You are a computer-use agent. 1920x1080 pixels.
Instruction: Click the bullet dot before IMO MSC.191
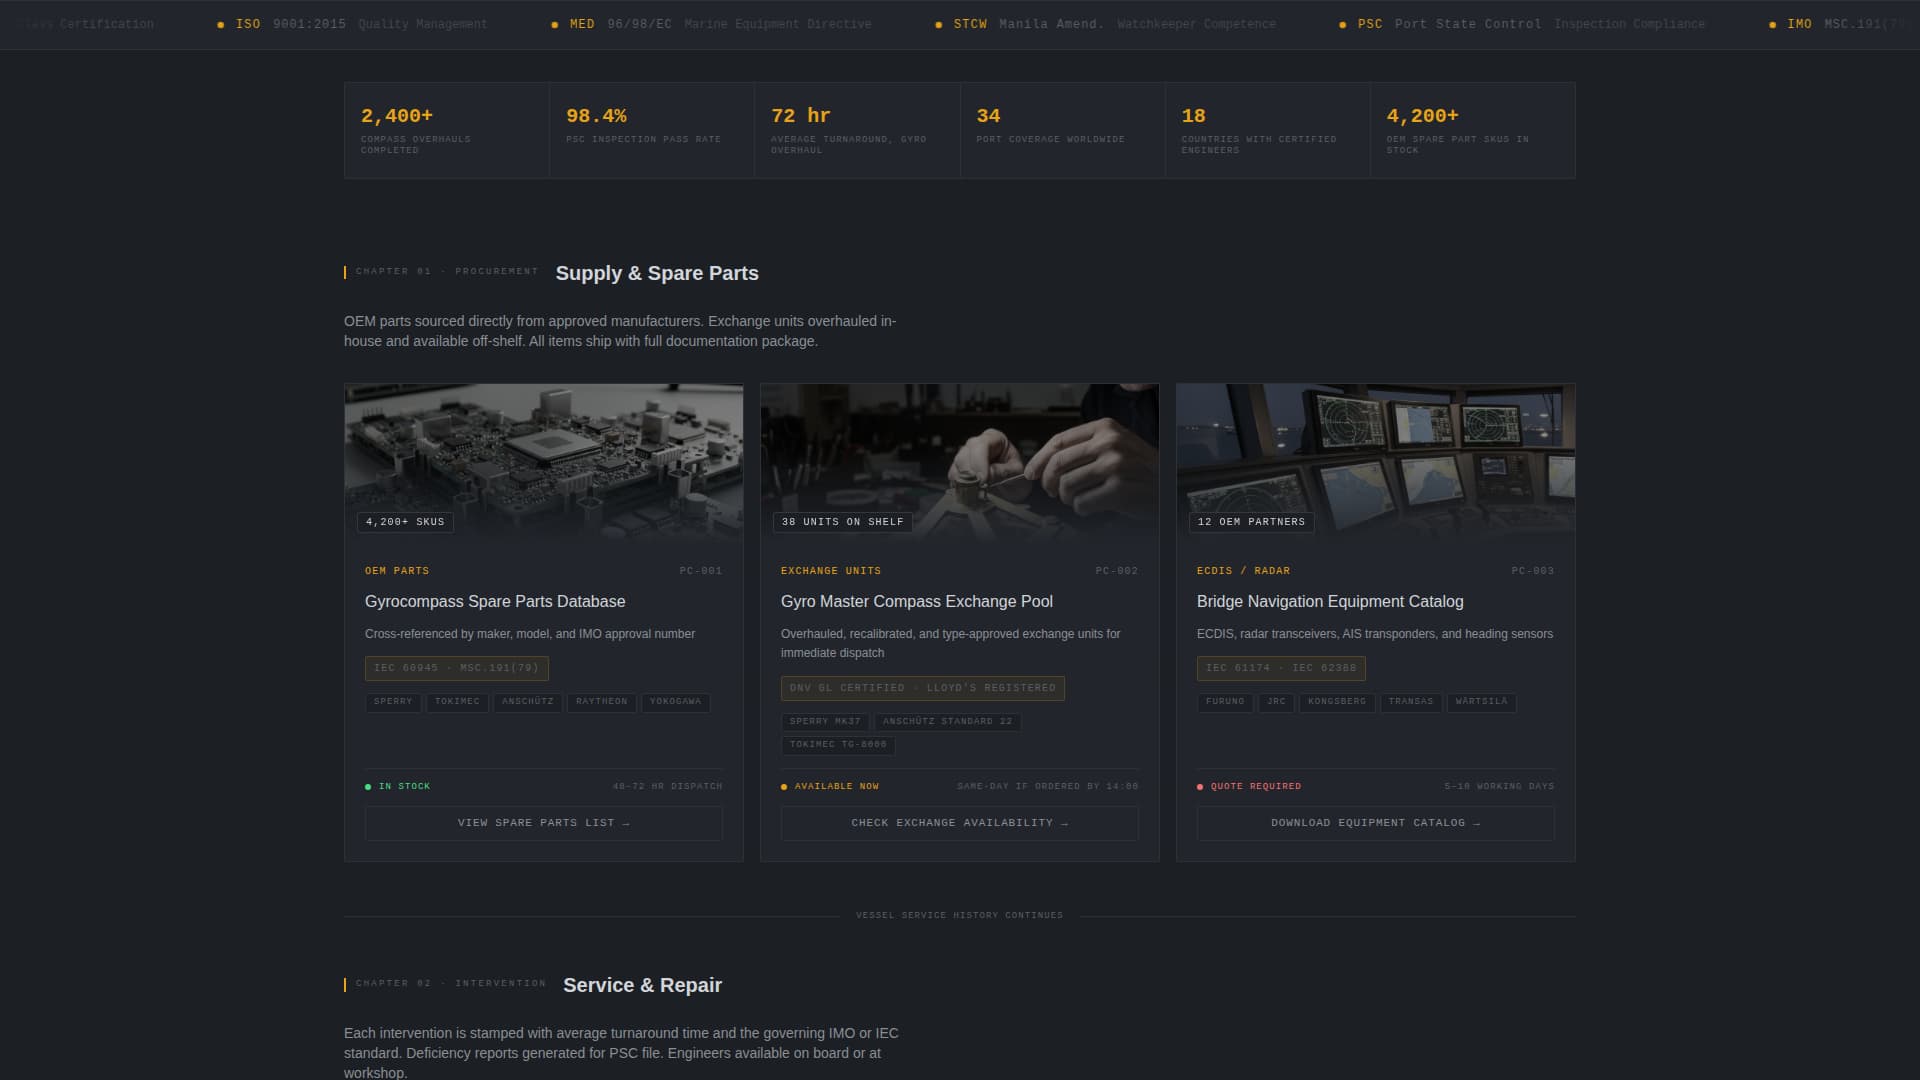[1772, 23]
